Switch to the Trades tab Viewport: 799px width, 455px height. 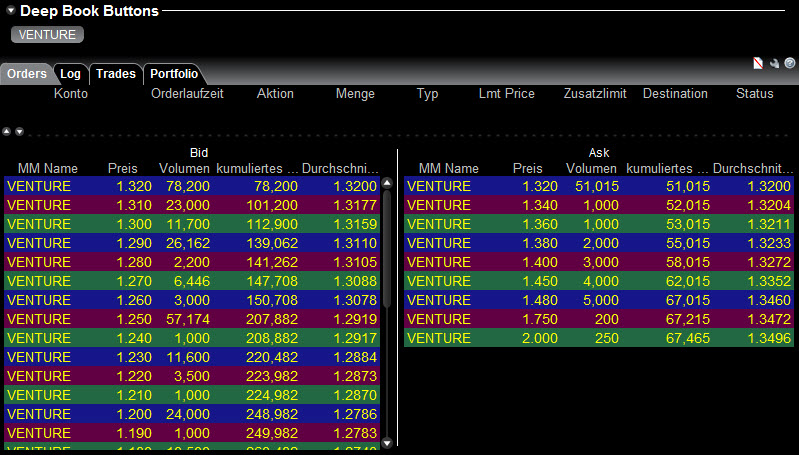click(116, 74)
